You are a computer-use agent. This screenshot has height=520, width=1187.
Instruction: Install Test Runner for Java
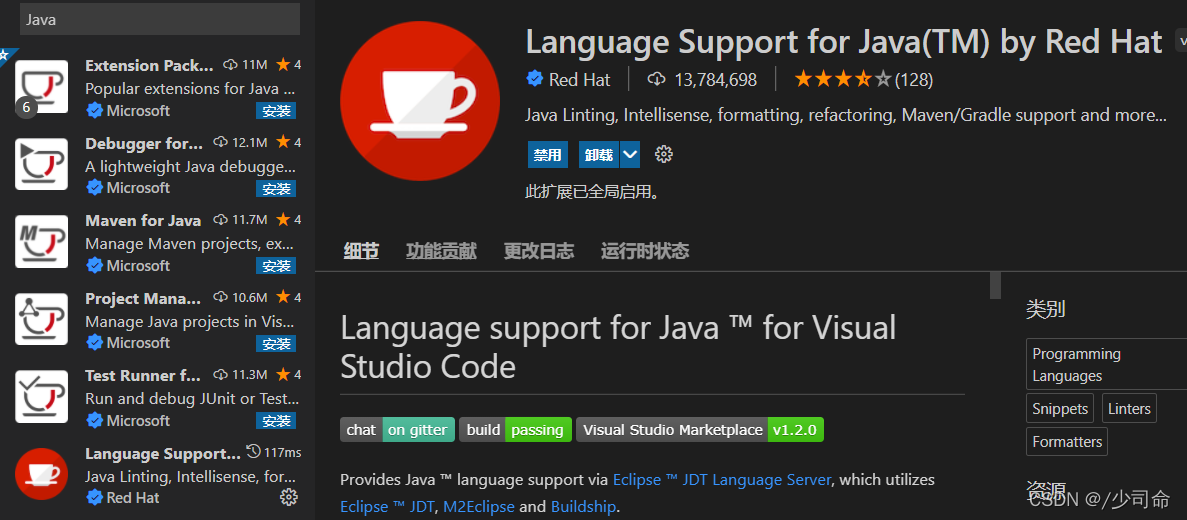pyautogui.click(x=276, y=421)
